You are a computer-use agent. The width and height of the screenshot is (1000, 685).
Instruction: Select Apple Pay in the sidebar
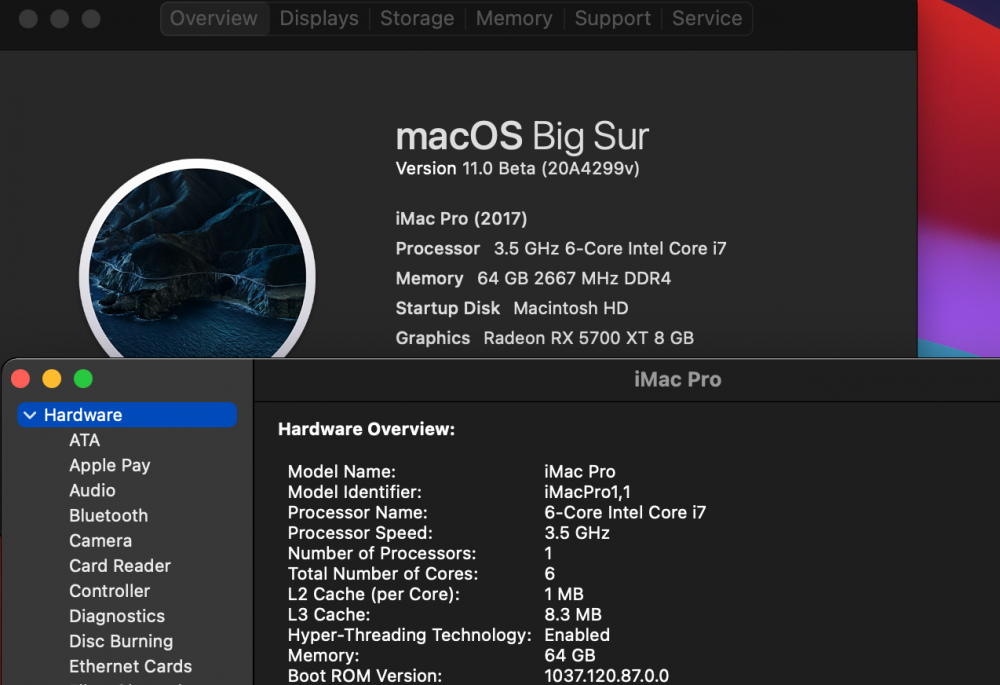point(110,466)
